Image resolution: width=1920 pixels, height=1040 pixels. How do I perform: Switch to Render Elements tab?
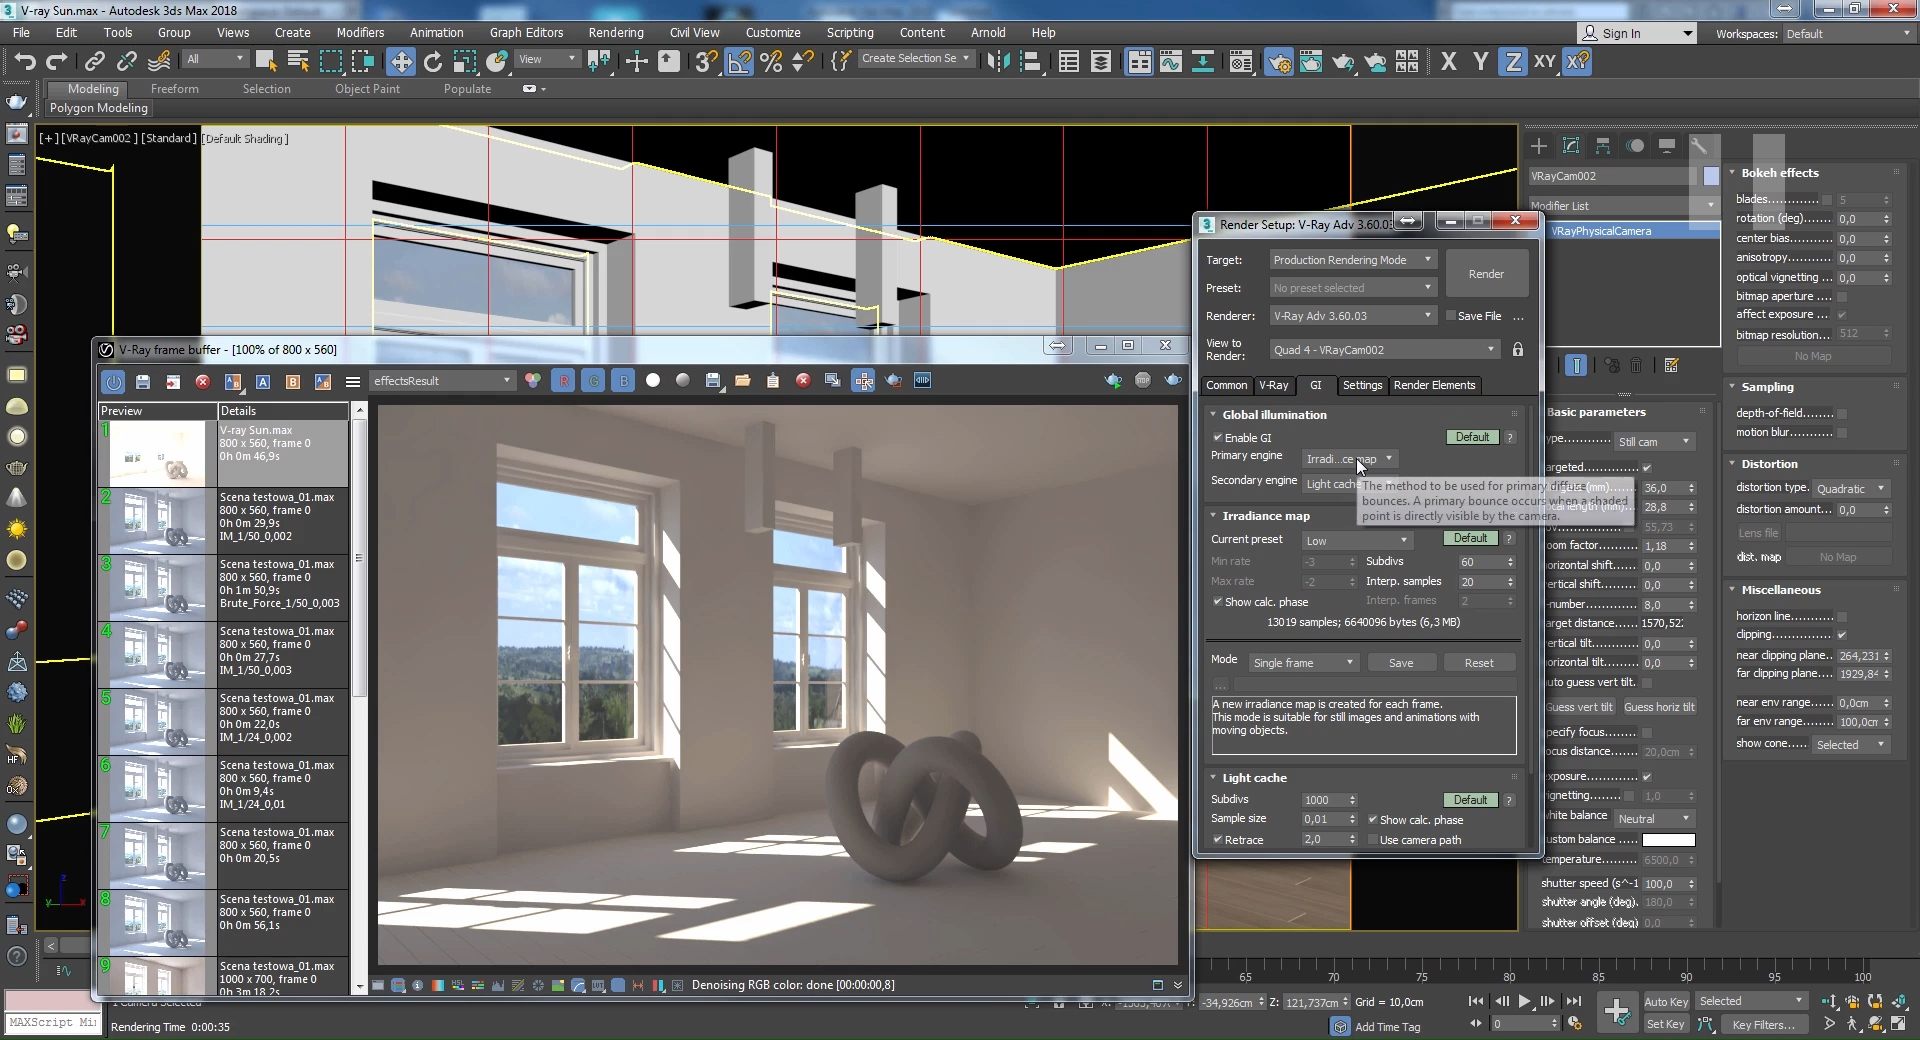click(x=1434, y=385)
